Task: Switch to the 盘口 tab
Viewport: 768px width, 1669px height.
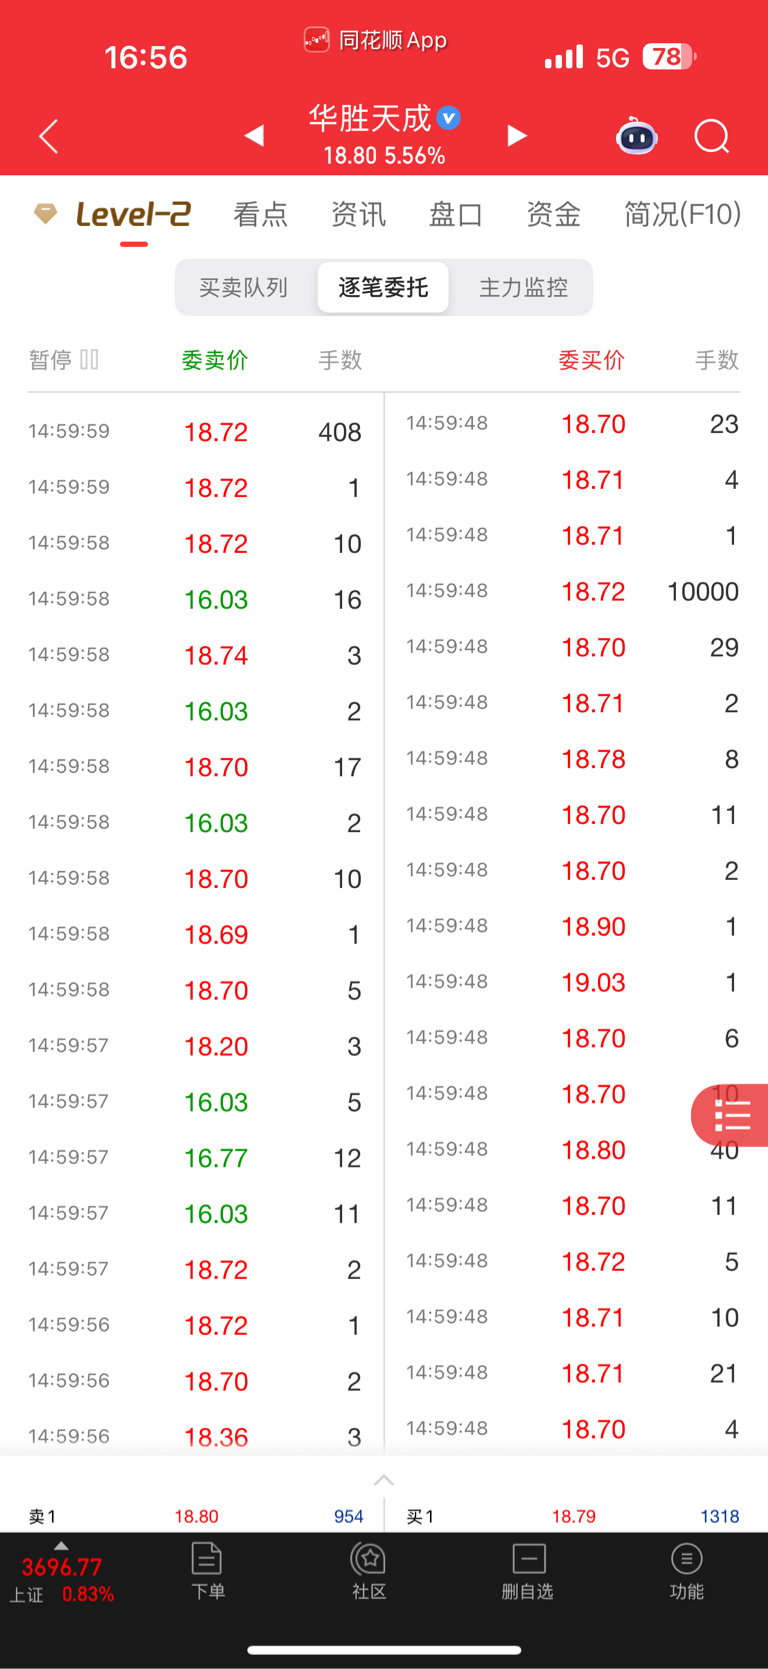Action: [456, 214]
